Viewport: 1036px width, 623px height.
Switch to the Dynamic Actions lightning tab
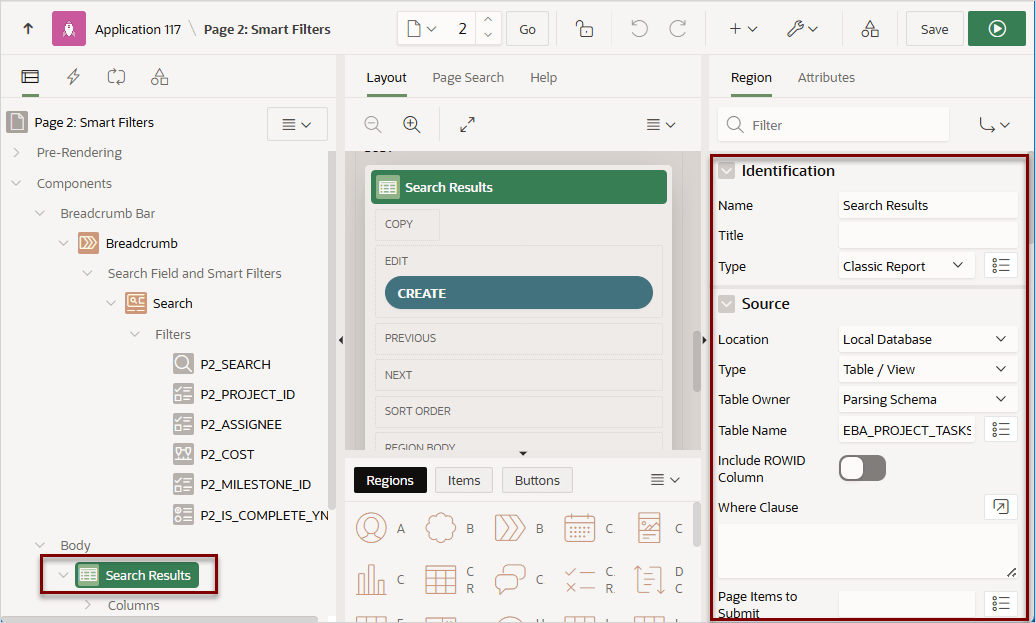73,77
